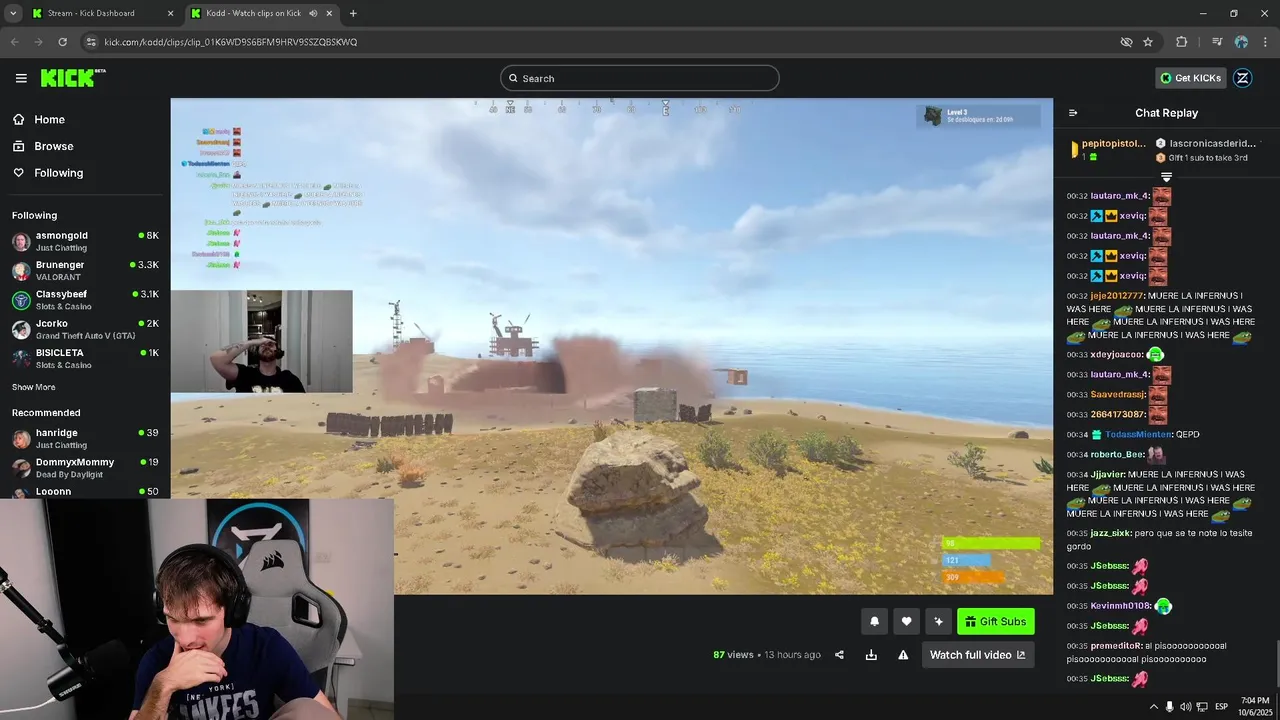
Task: Go to the Kick logo homepage
Action: point(73,78)
